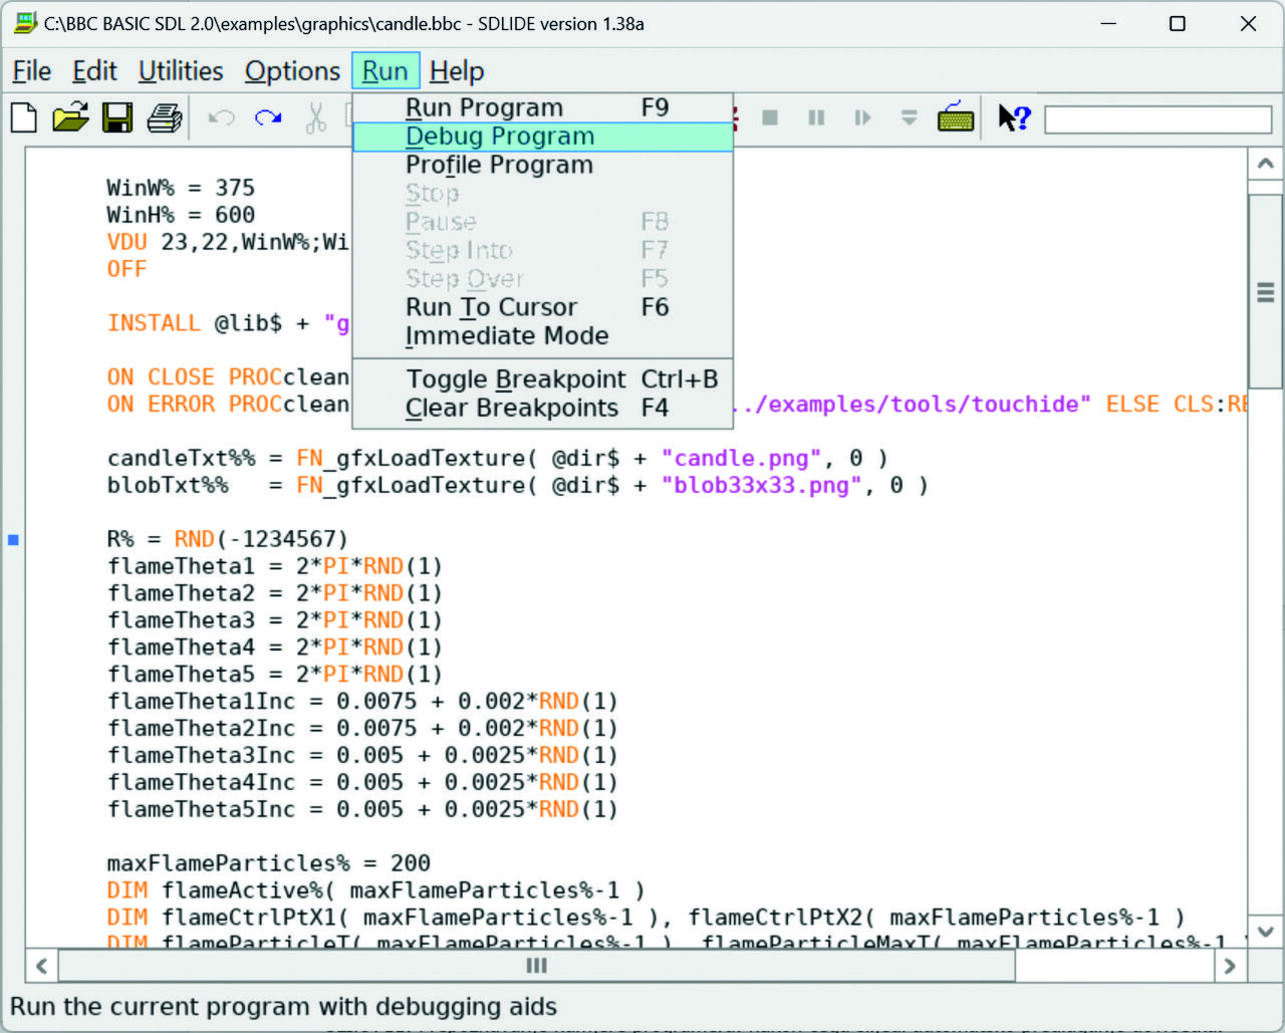Select Run To Cursor menu entry
This screenshot has width=1285, height=1033.
(543, 307)
